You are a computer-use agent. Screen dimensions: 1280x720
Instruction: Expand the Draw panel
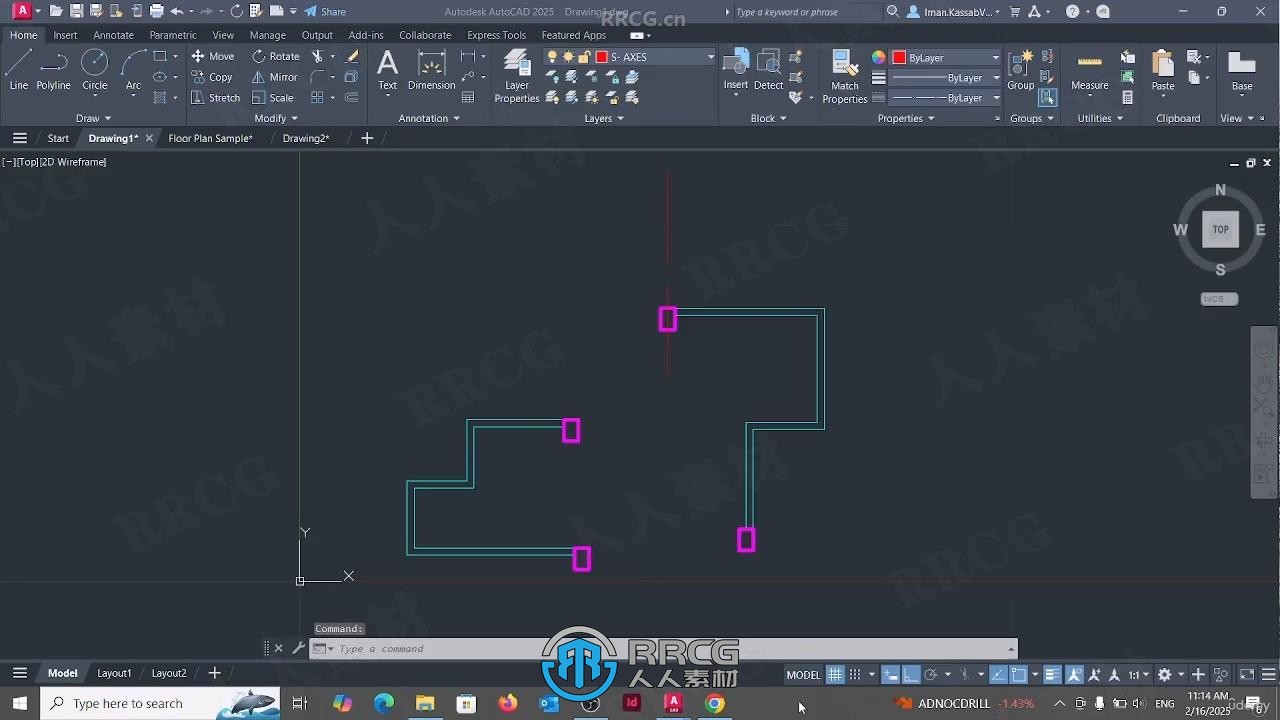coord(93,118)
